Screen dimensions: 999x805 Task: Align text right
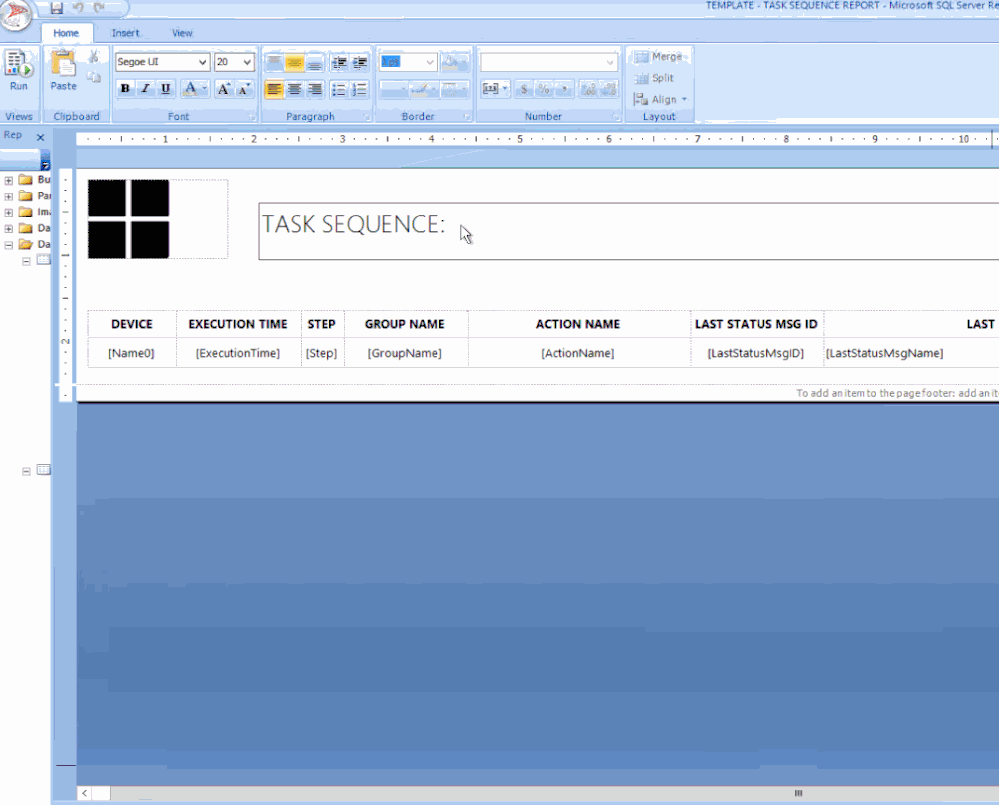click(315, 89)
